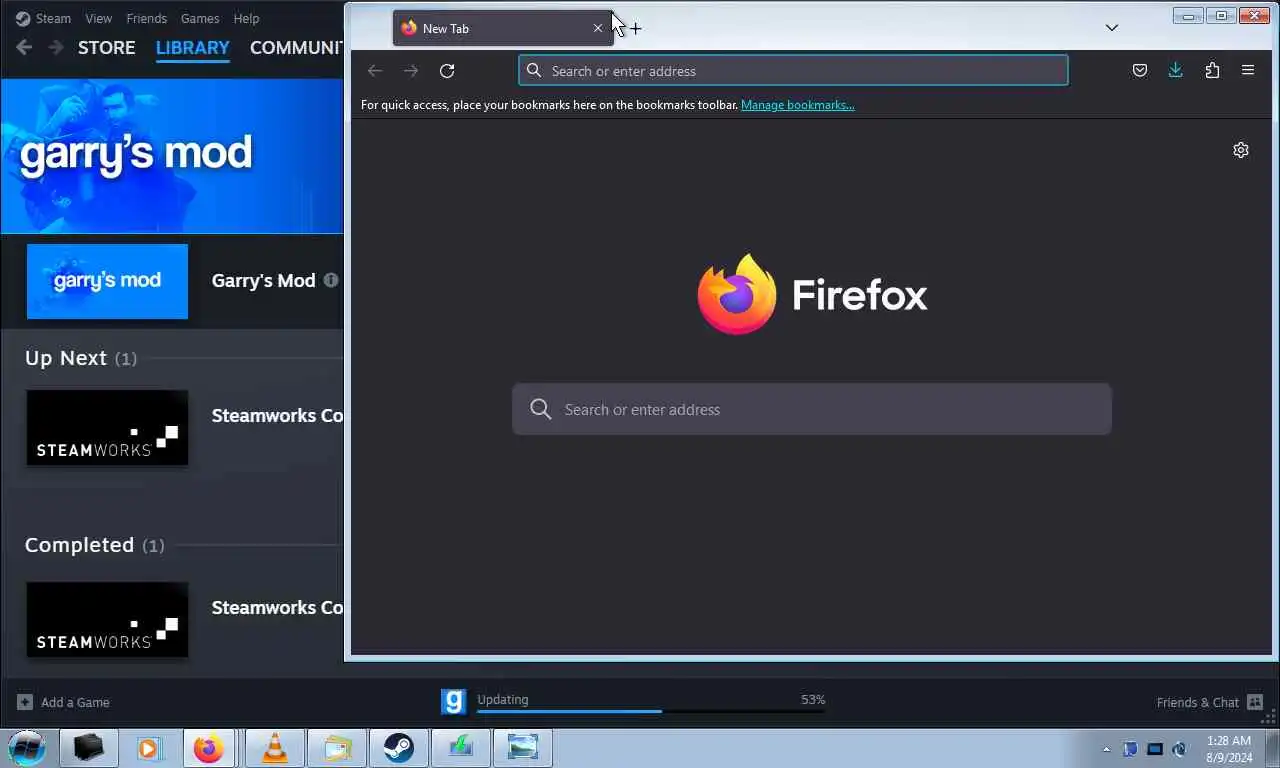Viewport: 1280px width, 768px height.
Task: Open a new Firefox tab with plus
Action: [x=635, y=29]
